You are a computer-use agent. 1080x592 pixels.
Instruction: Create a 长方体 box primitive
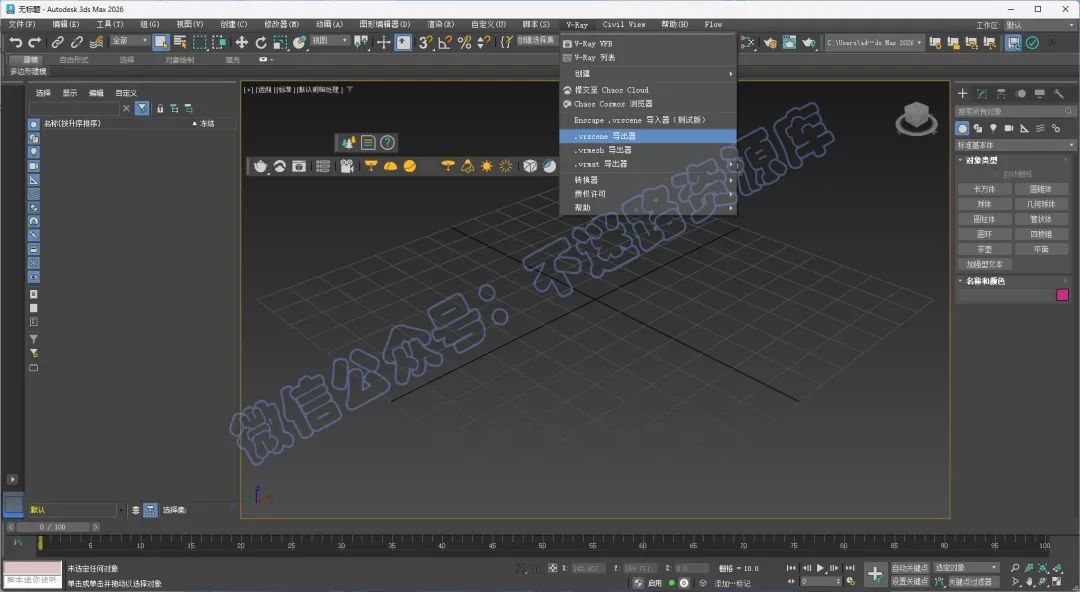(x=984, y=189)
